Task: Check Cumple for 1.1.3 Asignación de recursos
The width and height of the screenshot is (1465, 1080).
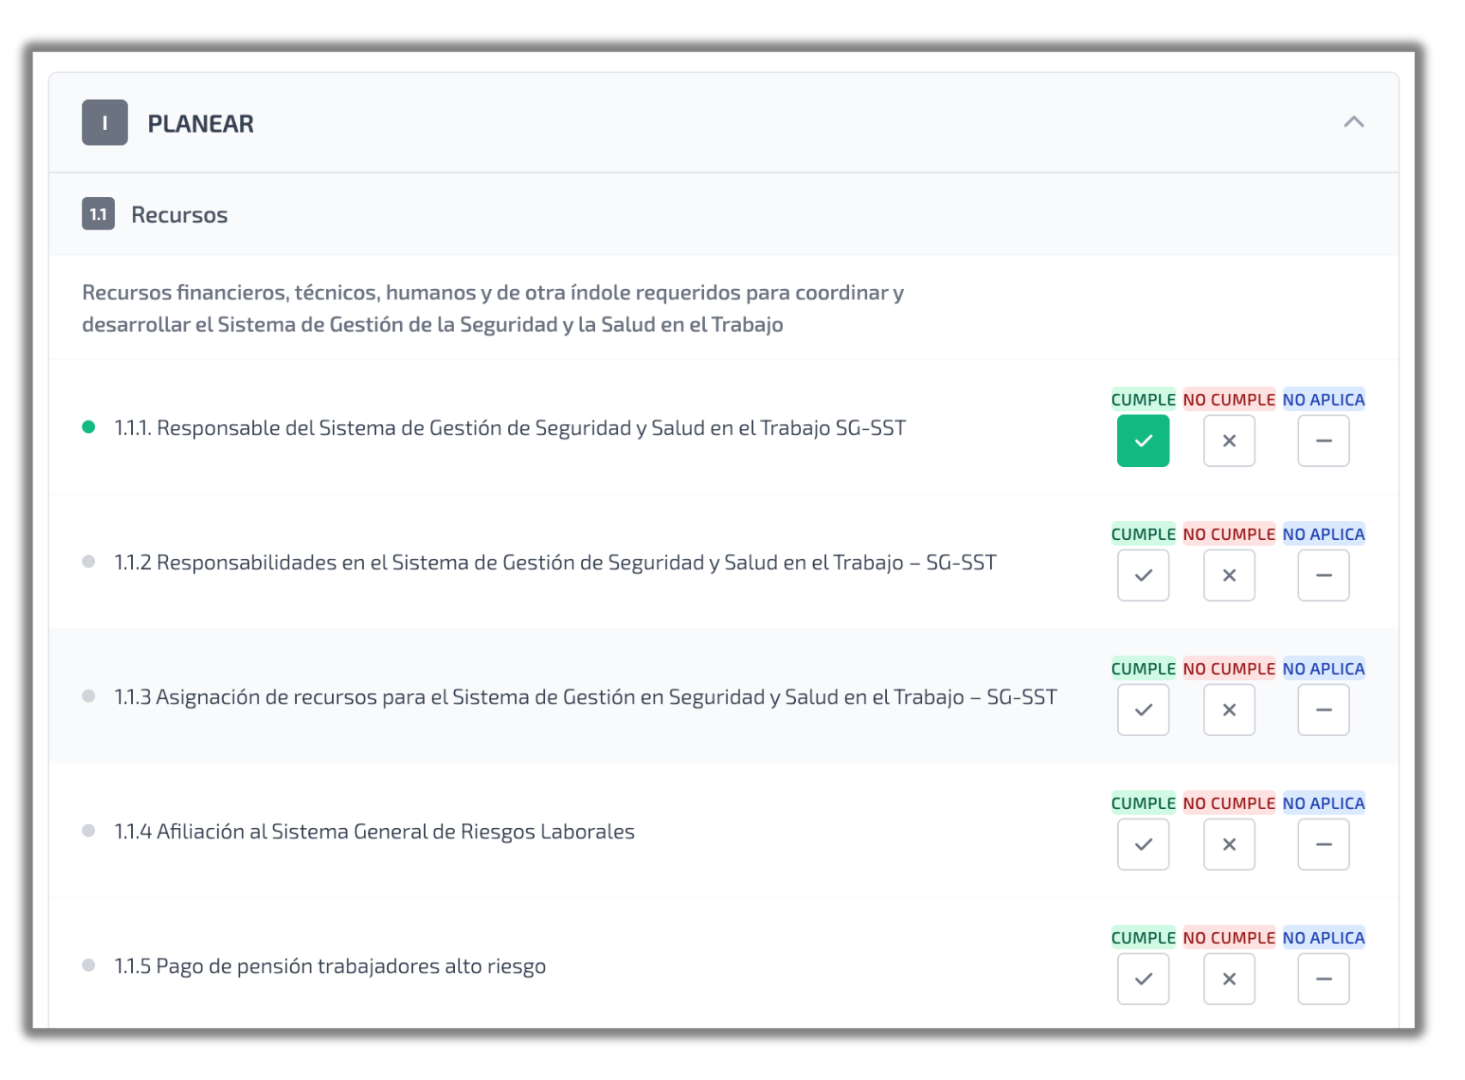Action: [1143, 710]
